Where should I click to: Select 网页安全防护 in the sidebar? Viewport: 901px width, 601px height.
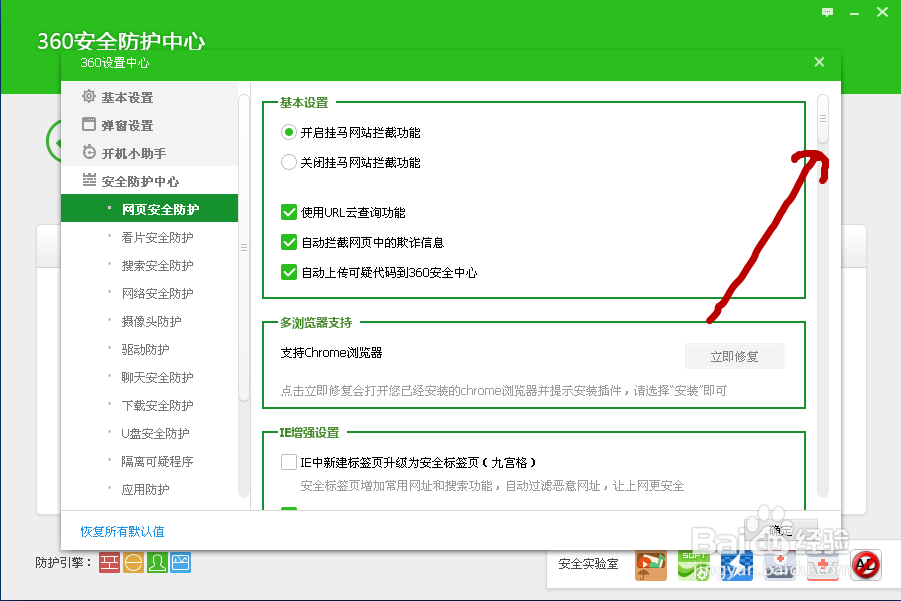pyautogui.click(x=149, y=208)
